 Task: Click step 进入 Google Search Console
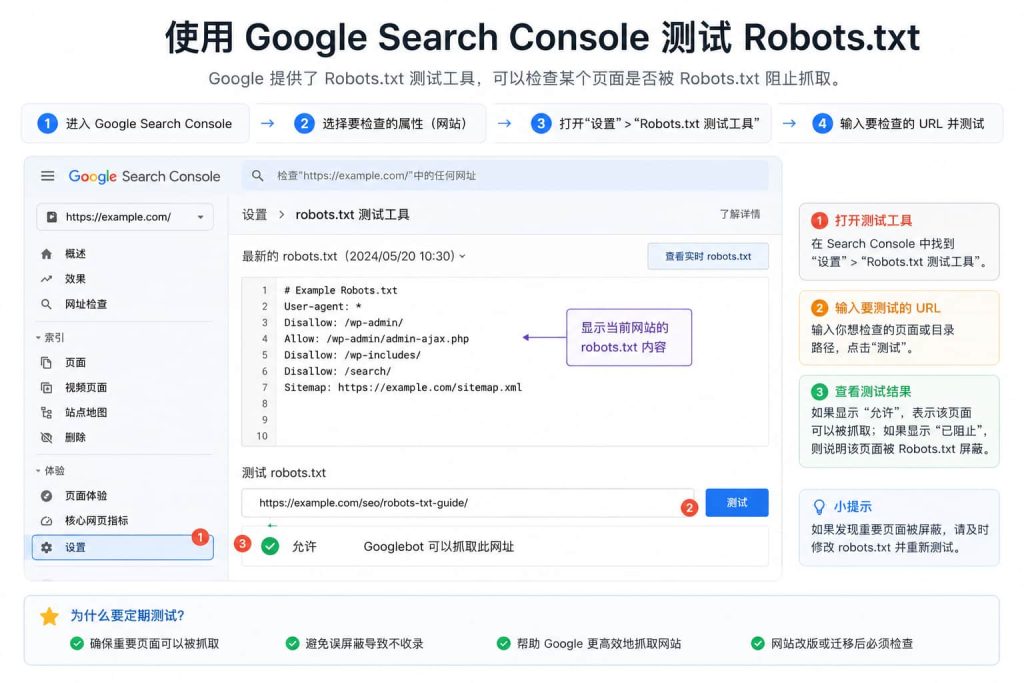tap(135, 123)
